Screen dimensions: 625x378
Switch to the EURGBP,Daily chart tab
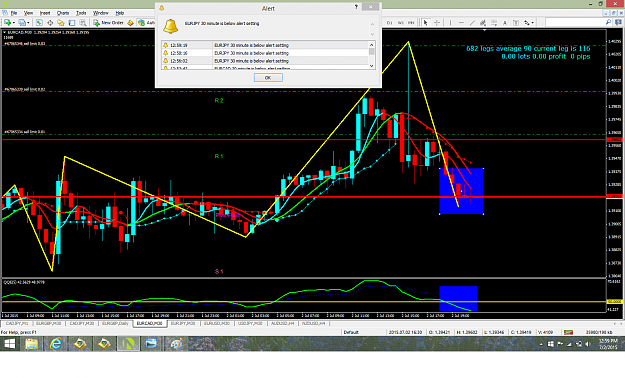point(115,323)
